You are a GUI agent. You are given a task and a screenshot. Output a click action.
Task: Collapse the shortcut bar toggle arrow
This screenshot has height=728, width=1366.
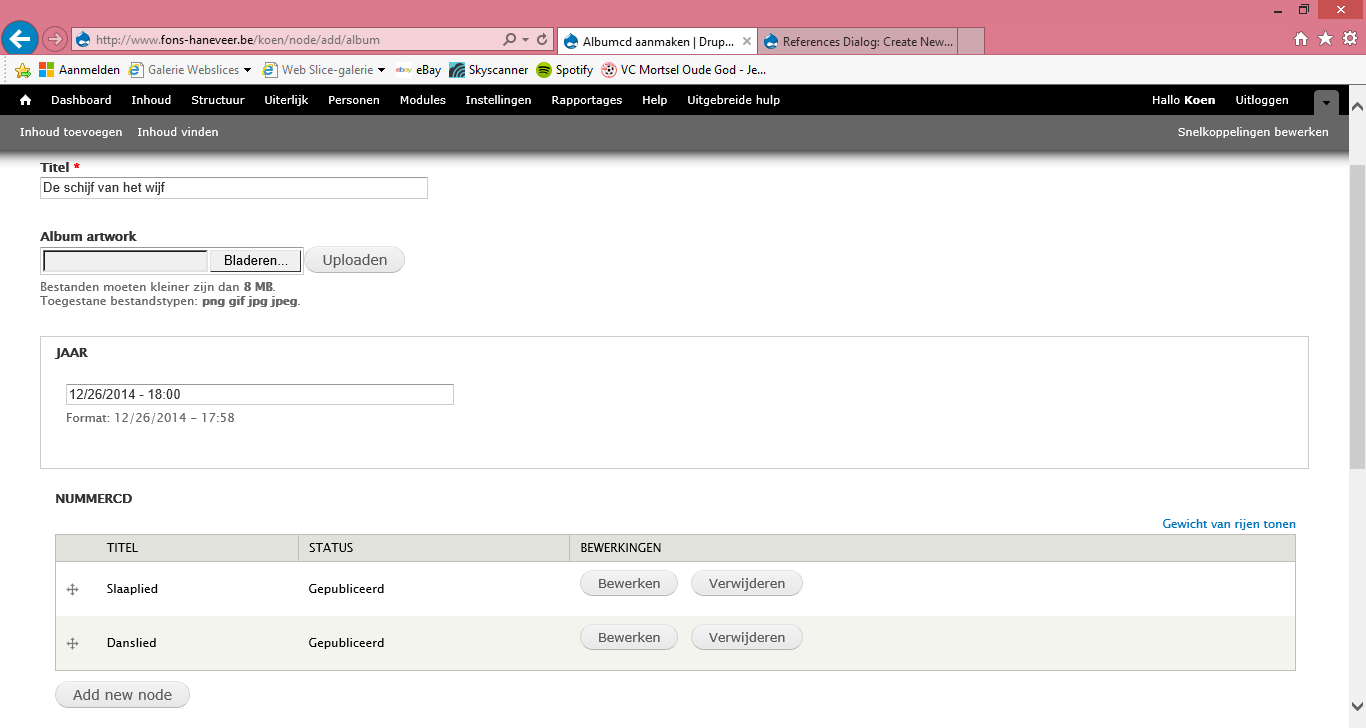(x=1326, y=102)
